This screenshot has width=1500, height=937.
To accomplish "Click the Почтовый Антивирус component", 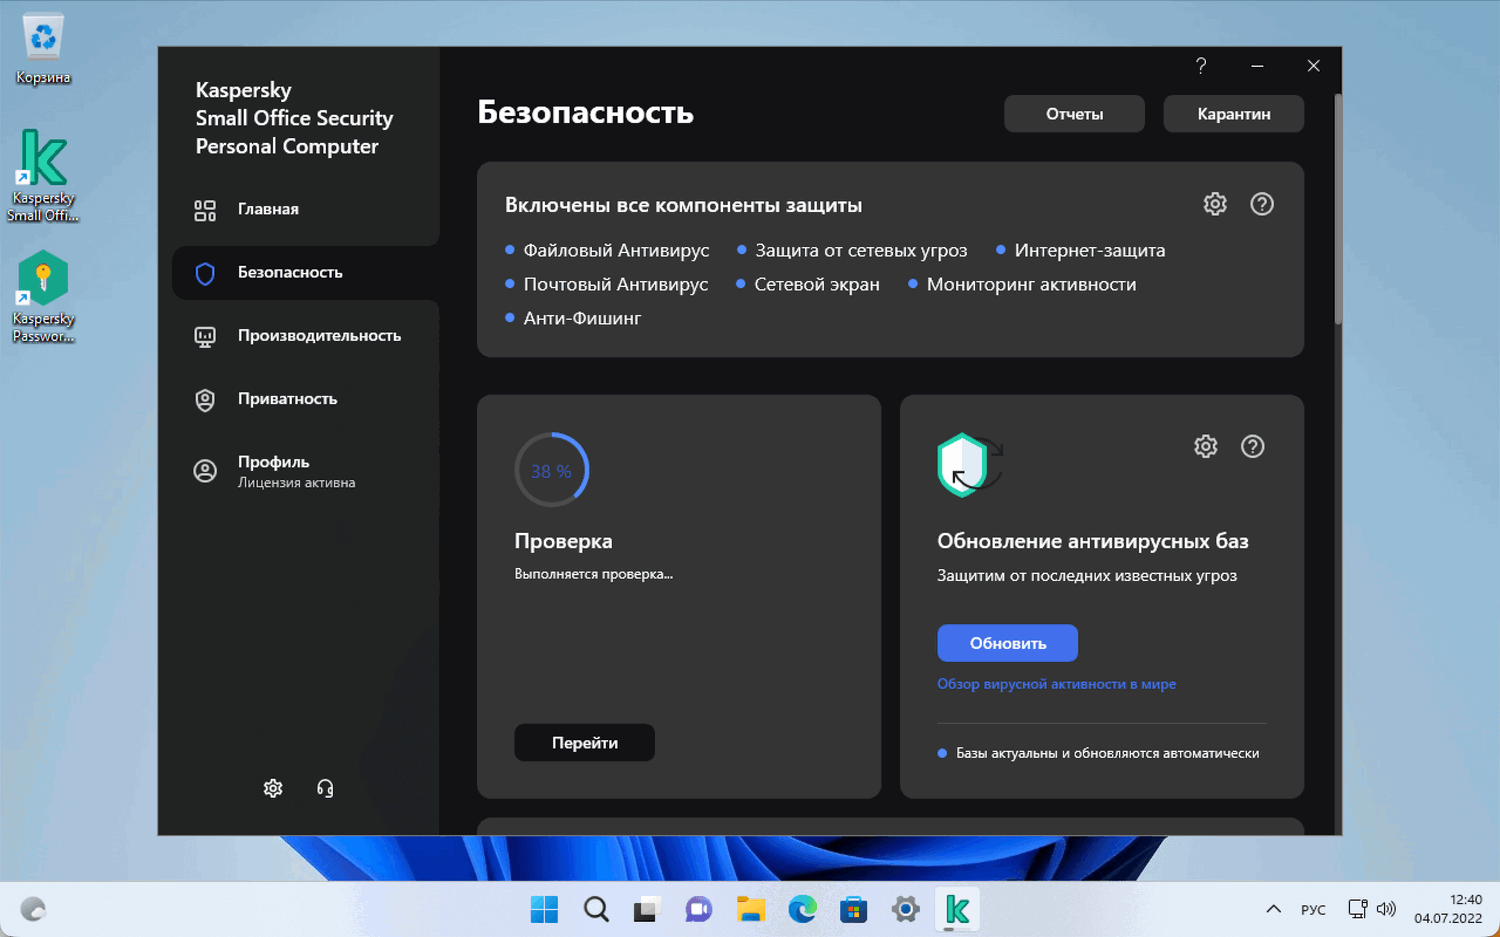I will point(616,284).
